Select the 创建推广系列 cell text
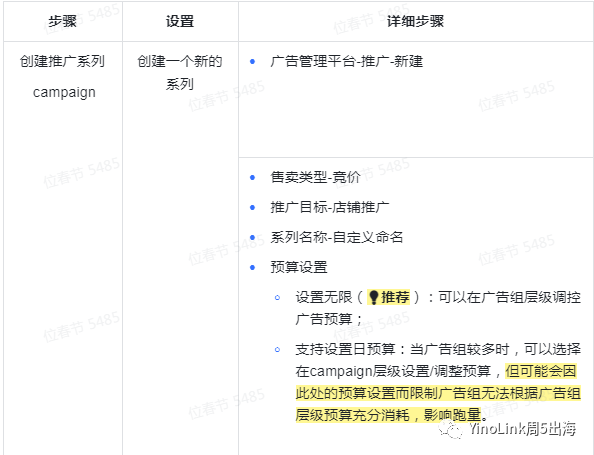 [x=63, y=61]
